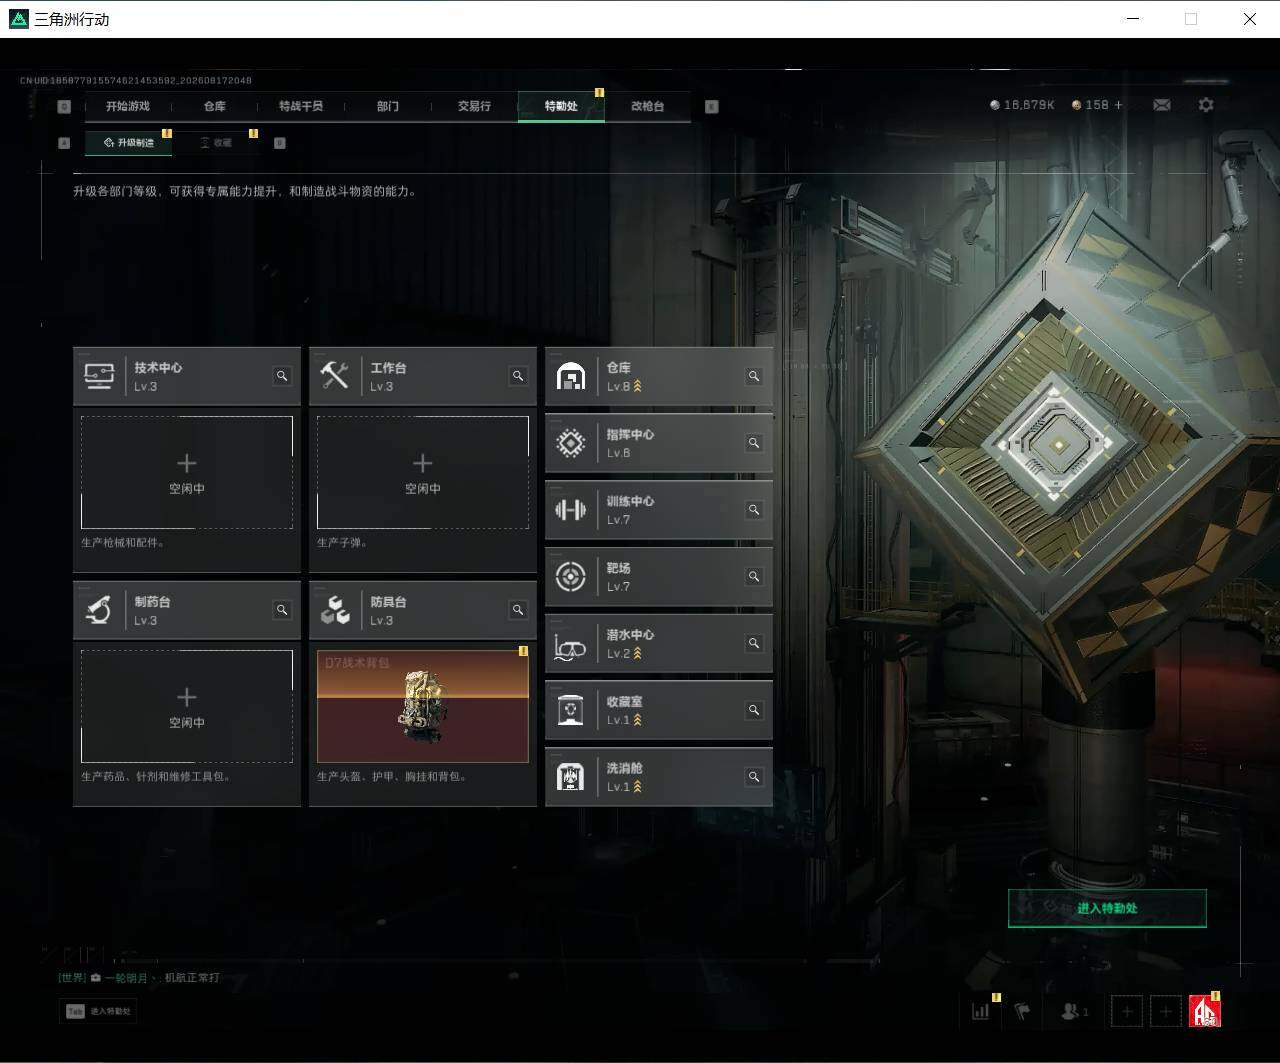
Task: Open the mail envelope icon
Action: pyautogui.click(x=1162, y=105)
